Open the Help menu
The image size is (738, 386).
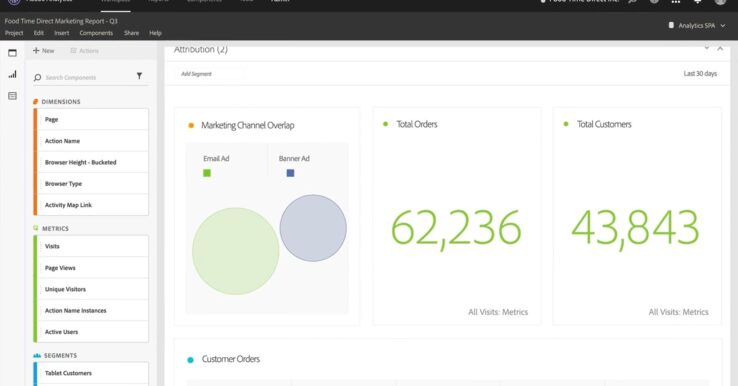tap(155, 33)
